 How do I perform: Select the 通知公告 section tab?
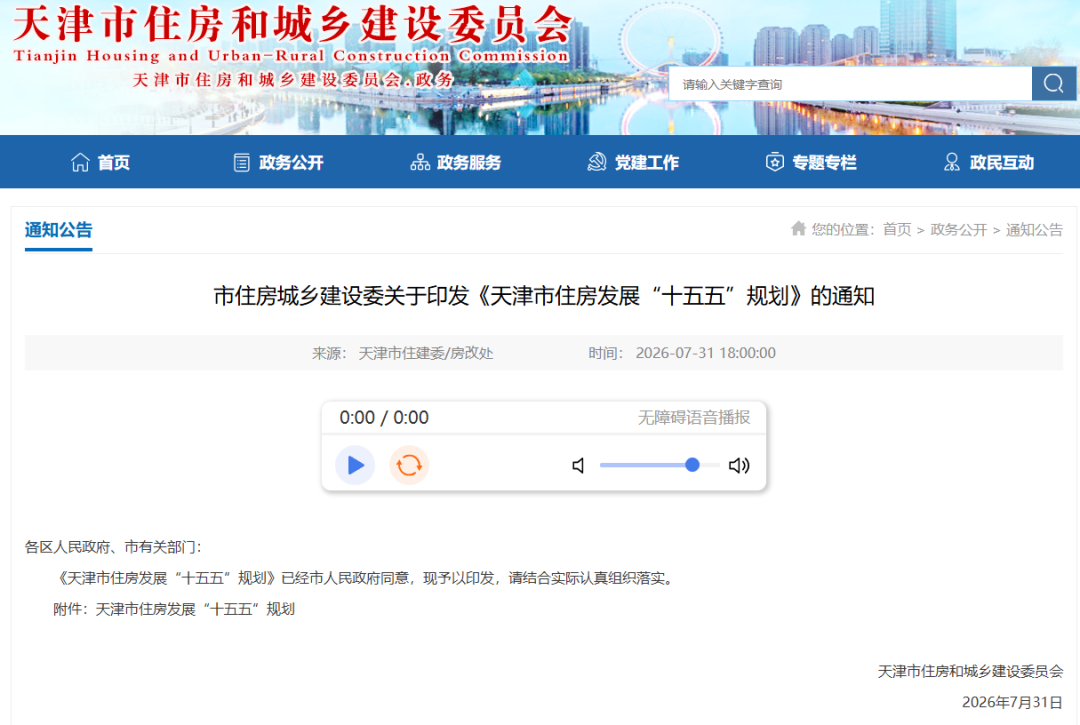[x=59, y=230]
